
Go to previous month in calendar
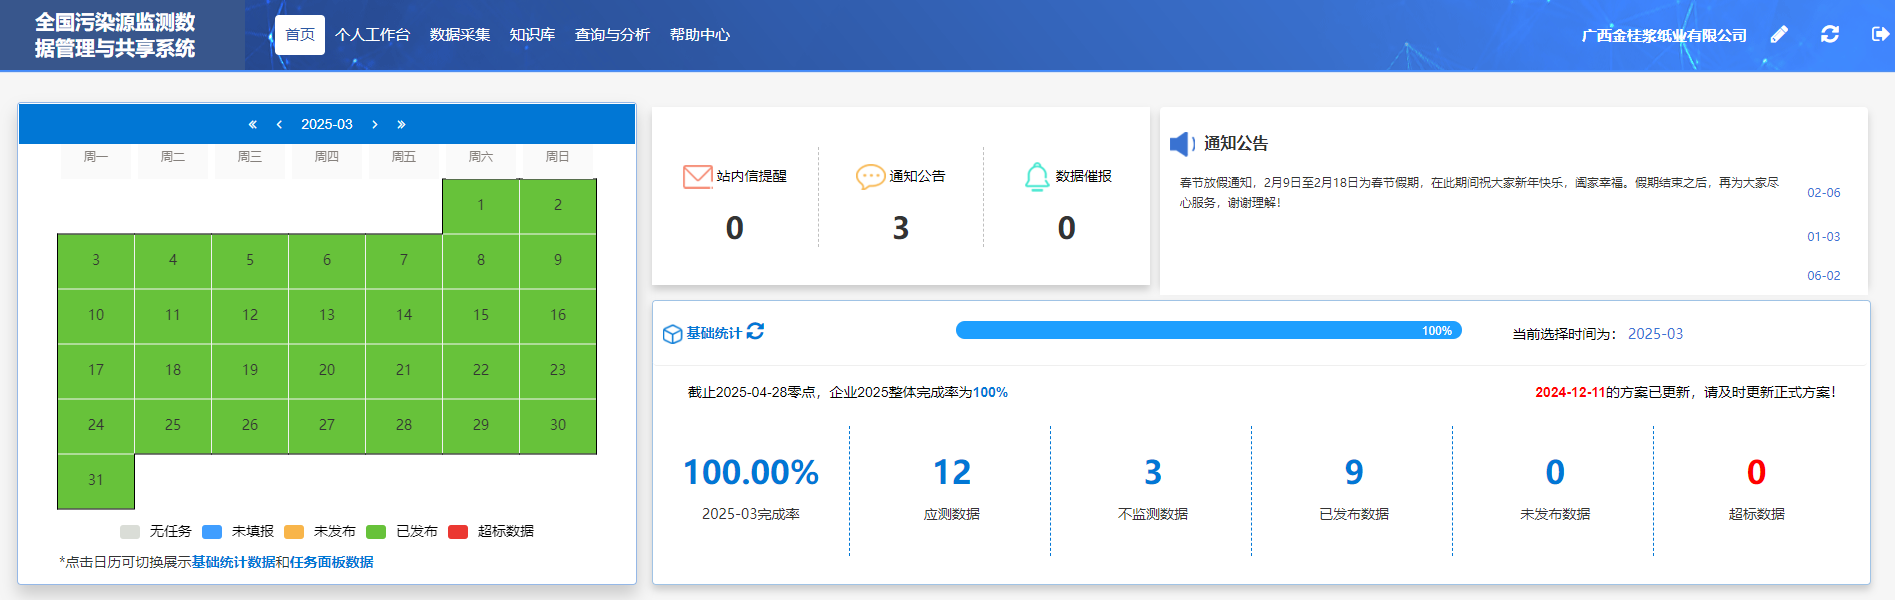(279, 125)
